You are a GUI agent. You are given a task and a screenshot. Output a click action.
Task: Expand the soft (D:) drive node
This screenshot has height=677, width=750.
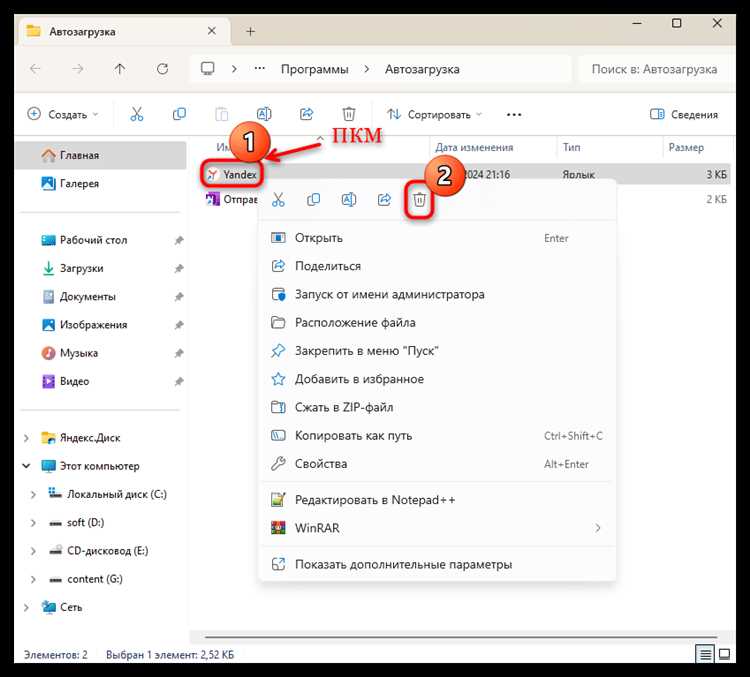click(x=33, y=522)
